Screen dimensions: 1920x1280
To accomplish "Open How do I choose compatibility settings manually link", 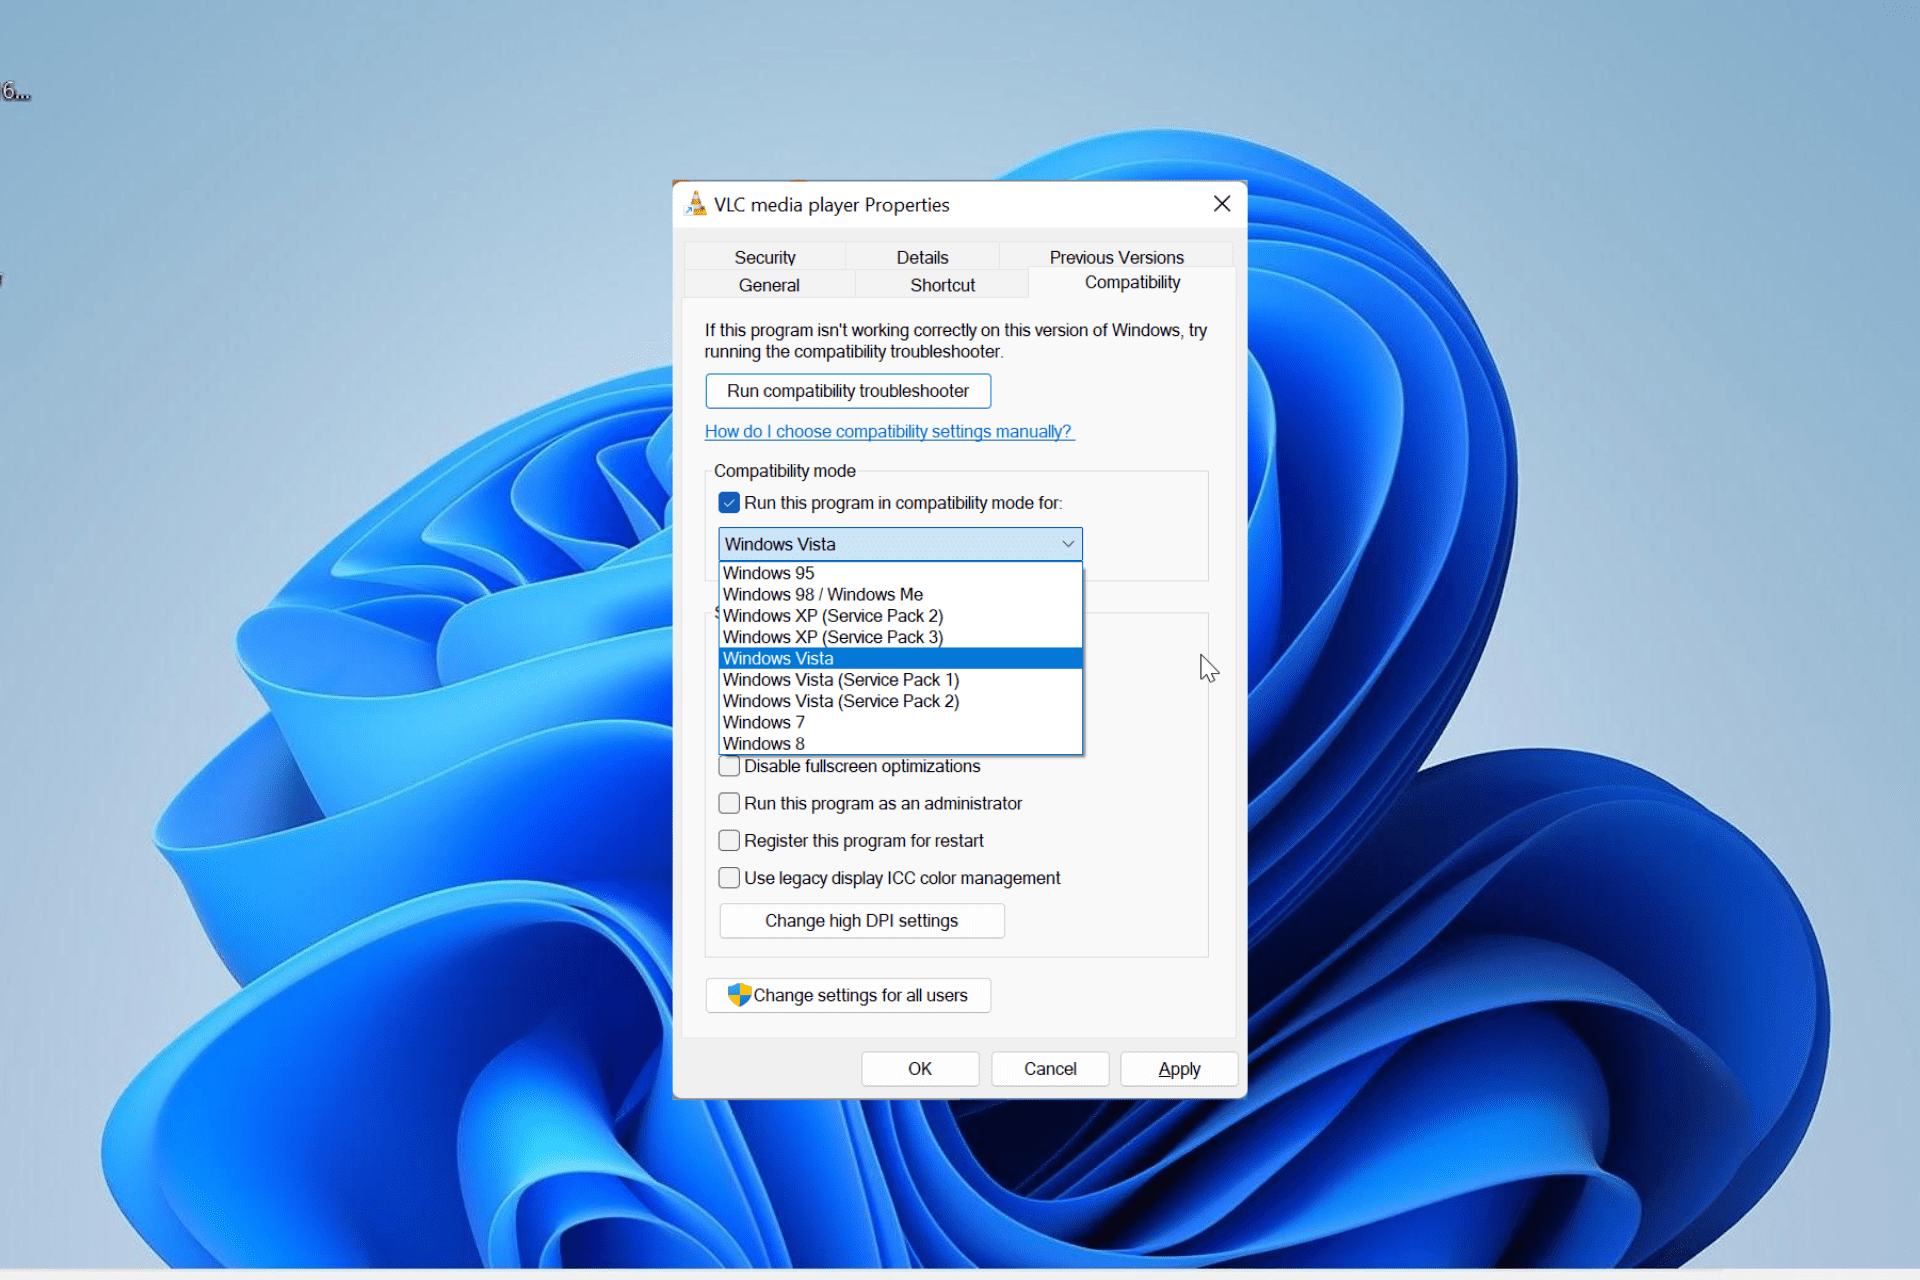I will 889,431.
